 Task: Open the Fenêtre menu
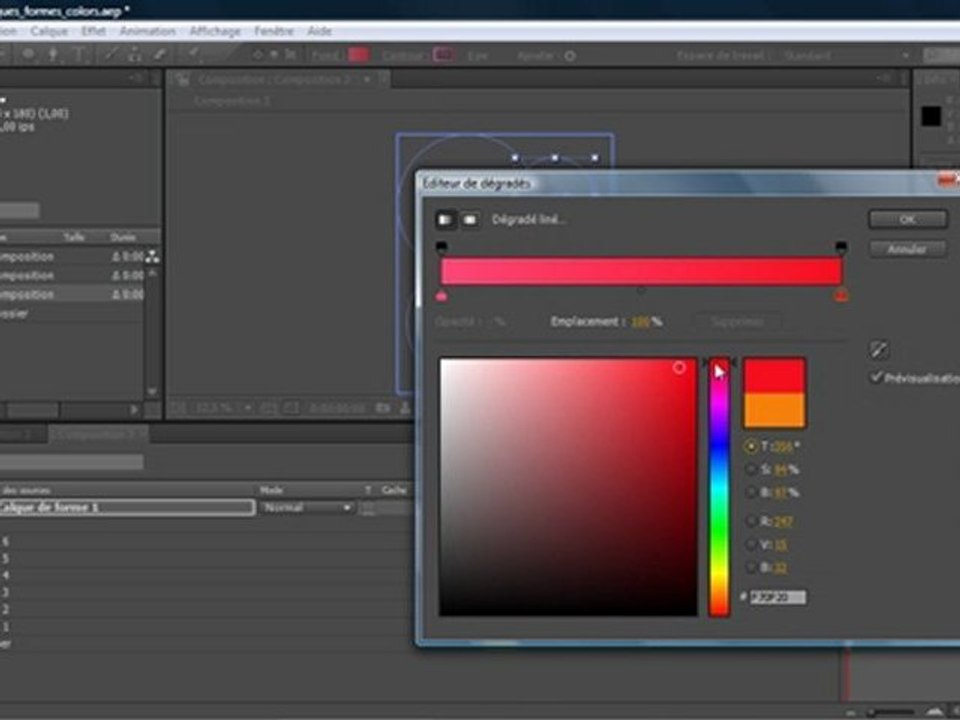(x=274, y=31)
